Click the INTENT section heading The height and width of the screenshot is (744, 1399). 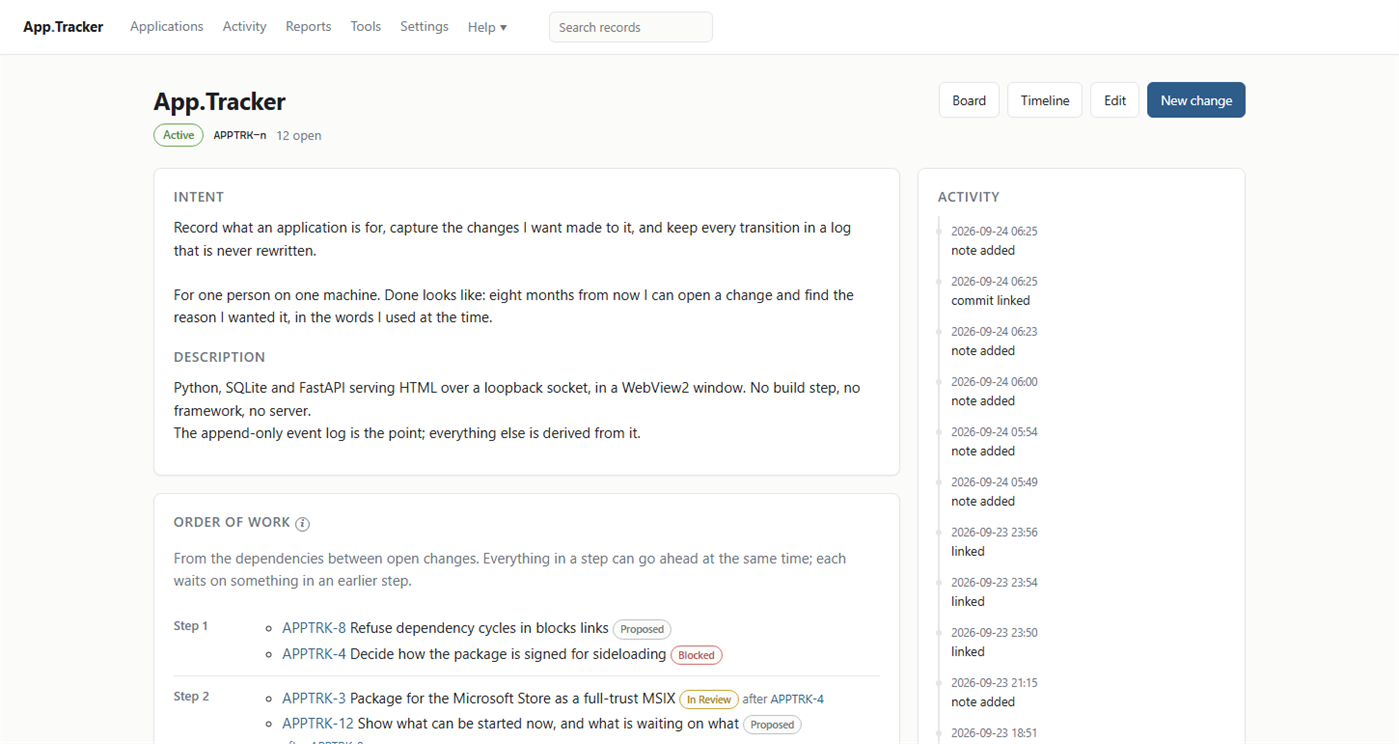pos(199,197)
